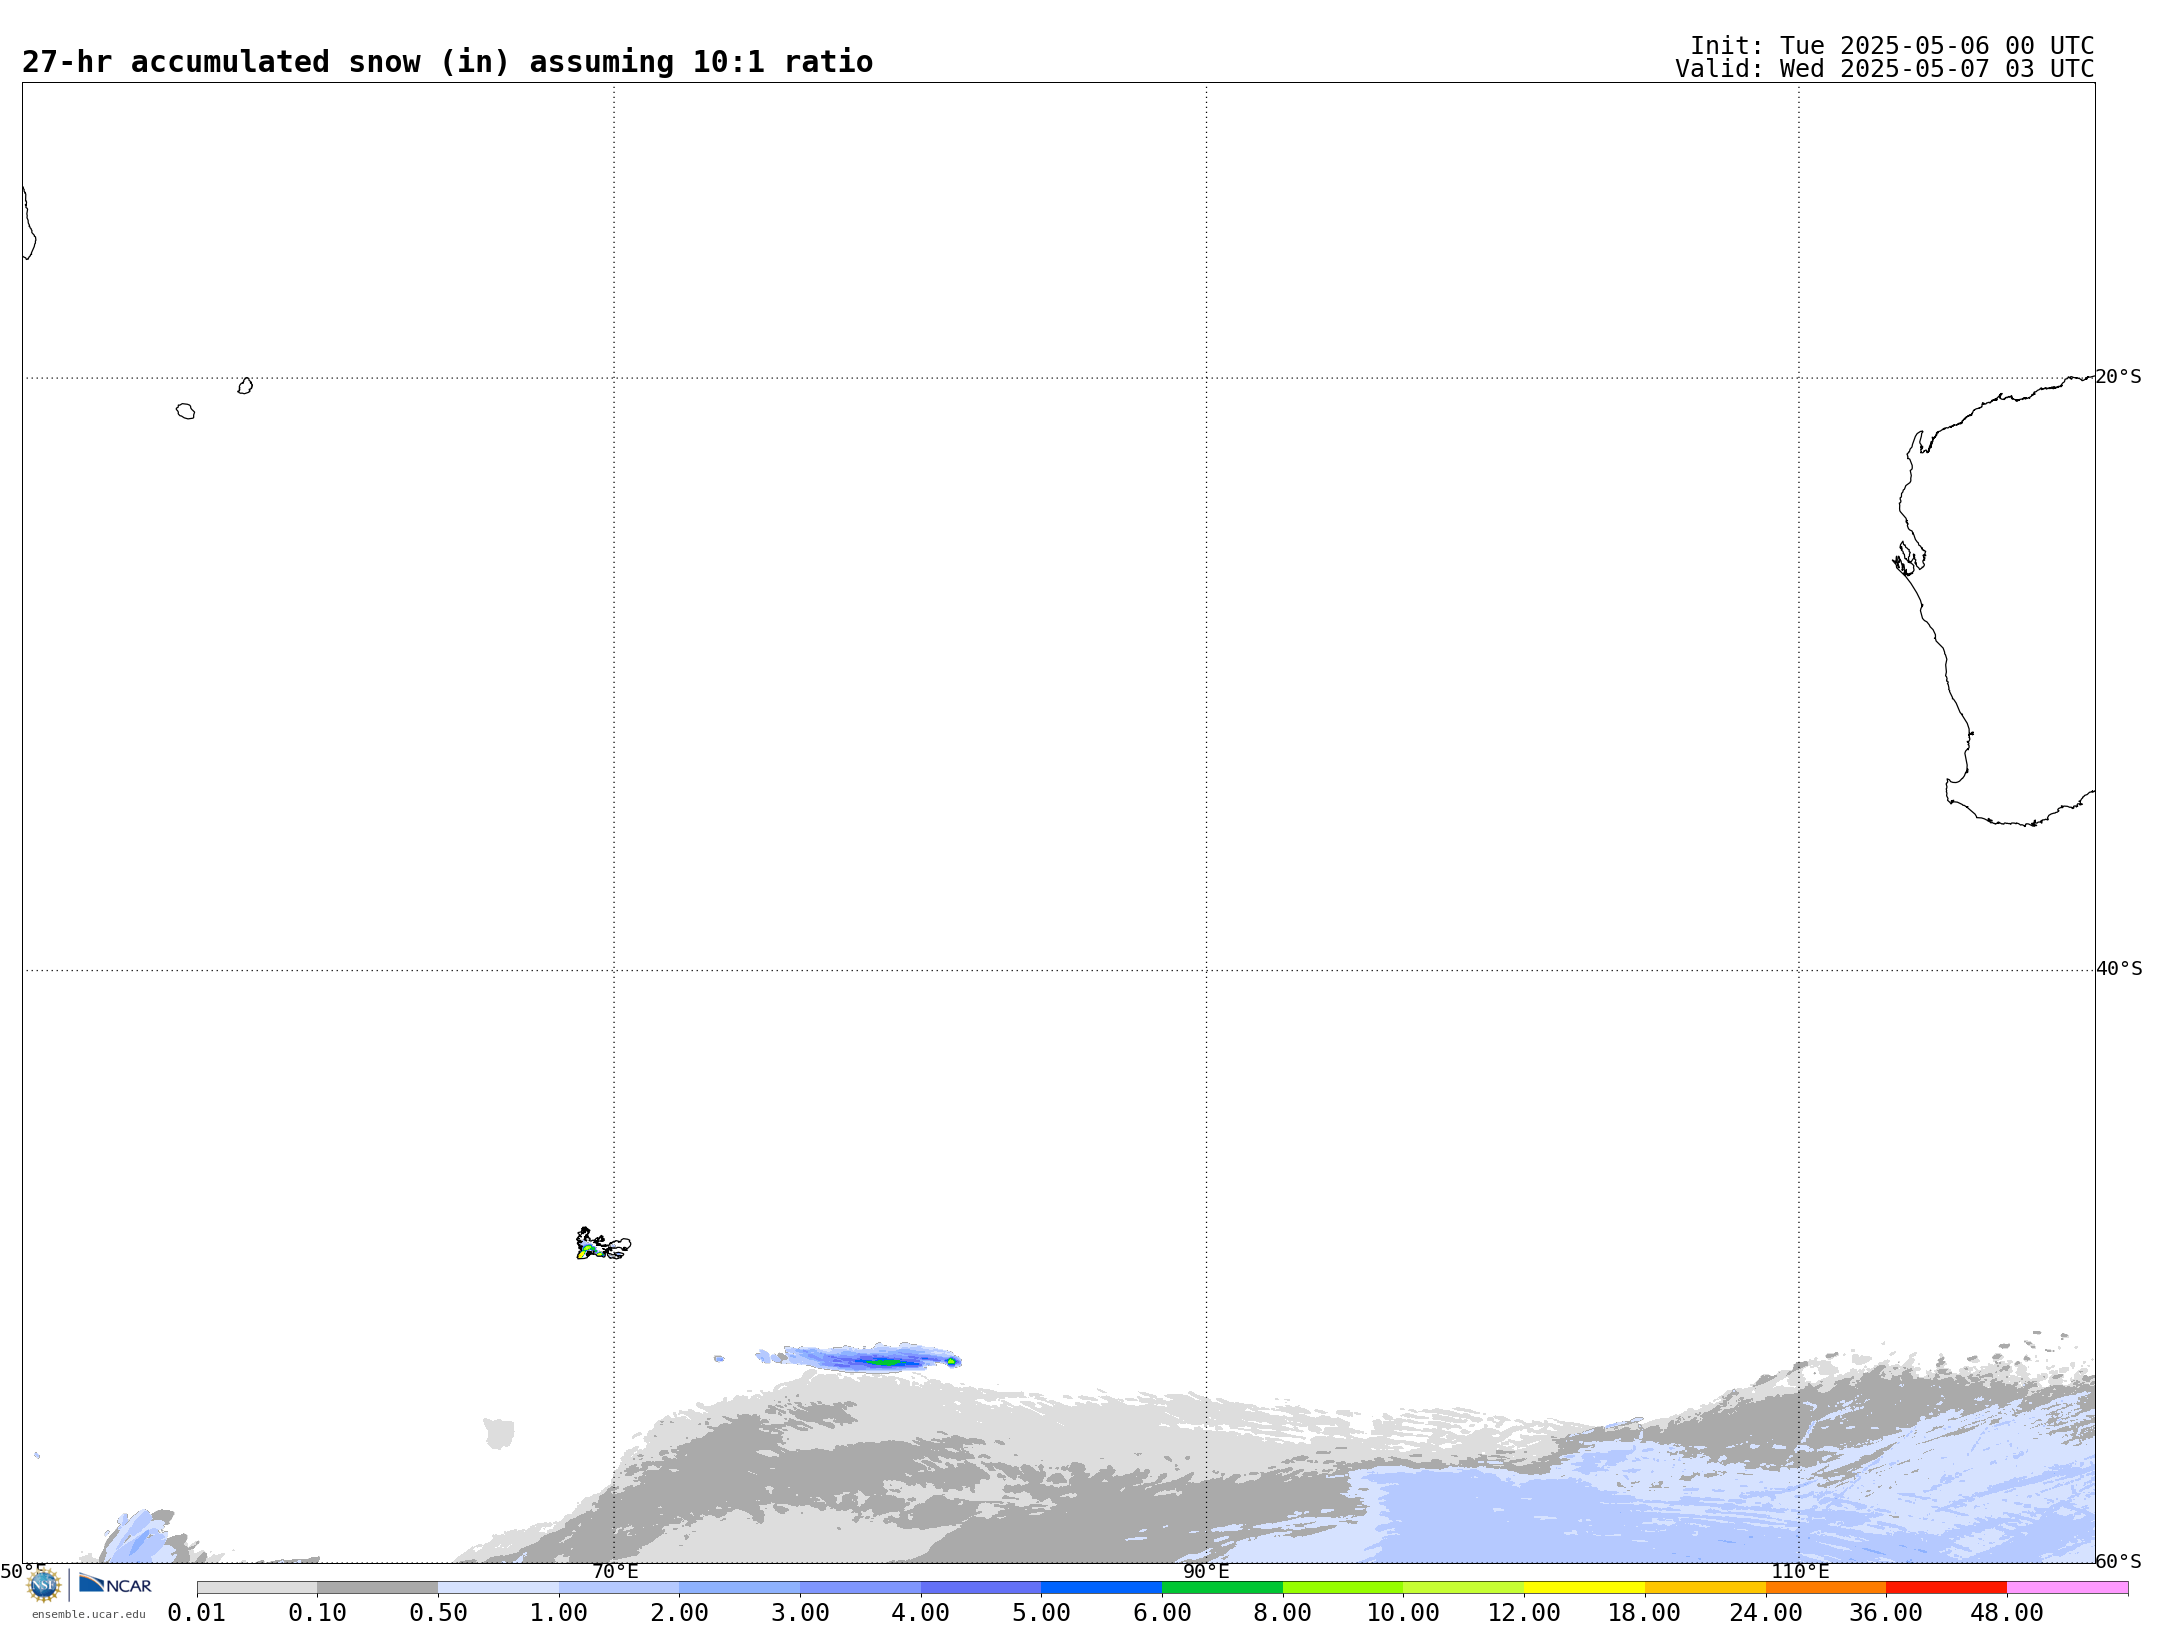The image size is (2160, 1626).
Task: Click the Kerguelen Islands outline near 70°E
Action: 603,1244
